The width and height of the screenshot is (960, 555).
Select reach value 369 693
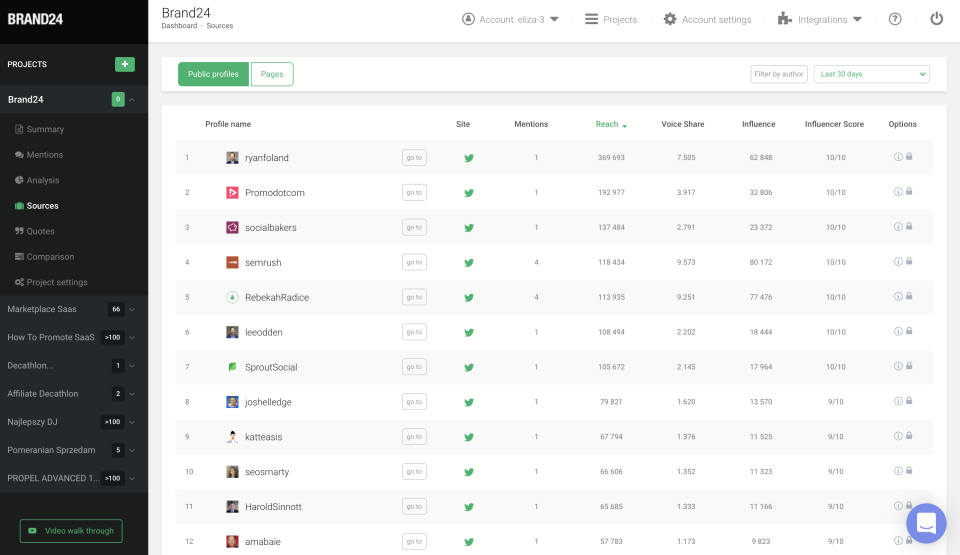pos(611,157)
